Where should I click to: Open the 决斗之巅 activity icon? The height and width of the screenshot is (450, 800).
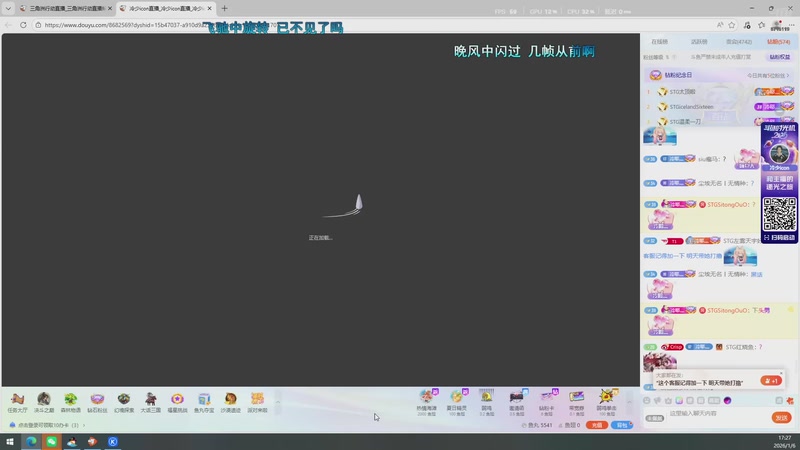click(x=44, y=402)
